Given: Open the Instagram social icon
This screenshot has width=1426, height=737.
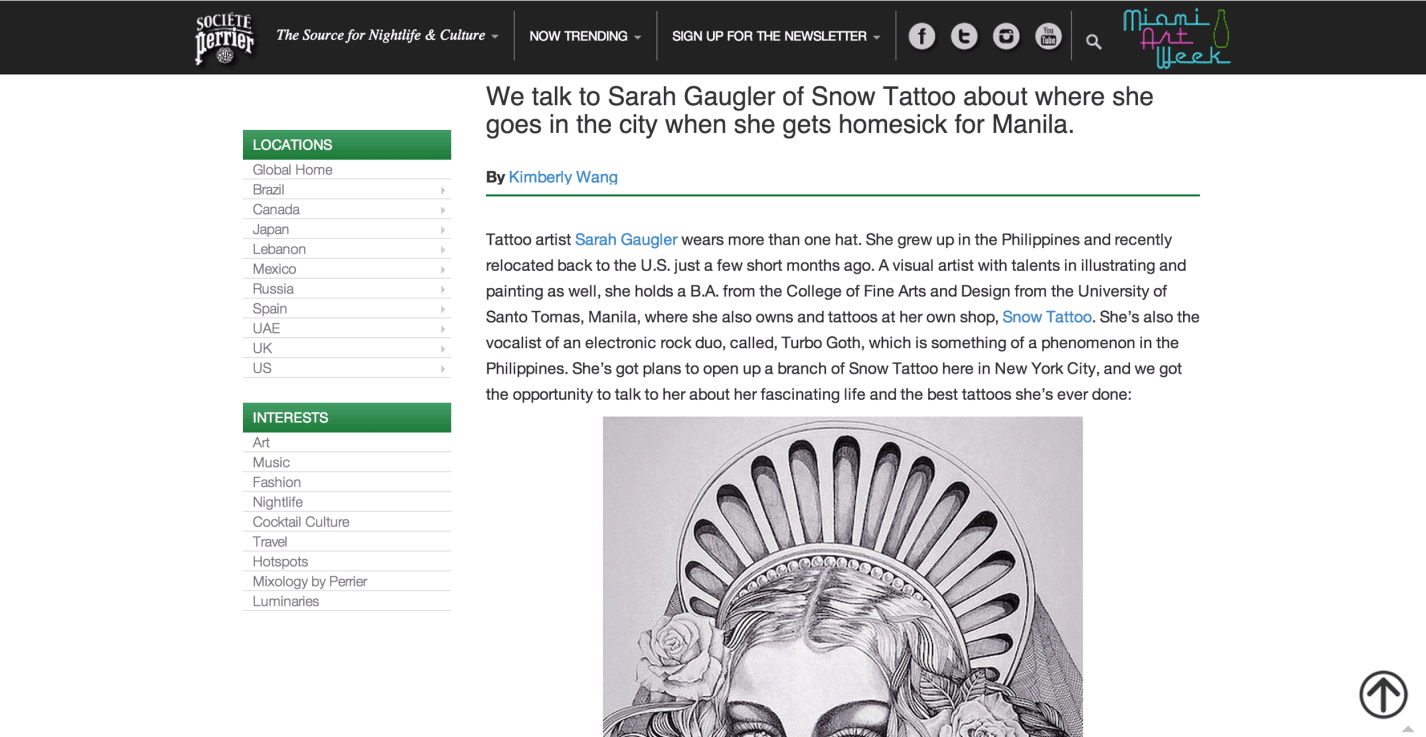Looking at the screenshot, I should [1006, 36].
